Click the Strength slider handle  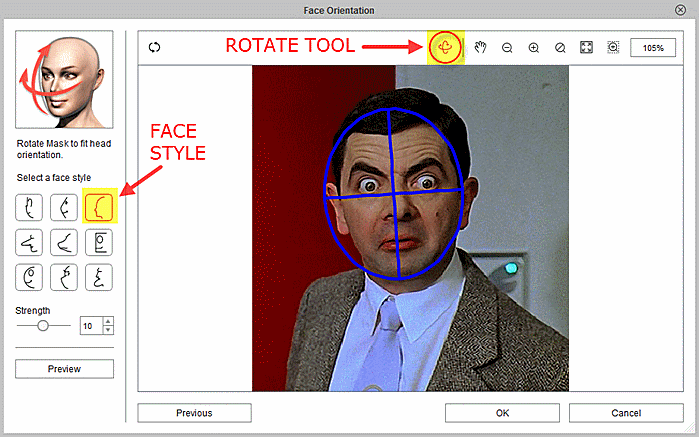(x=43, y=326)
